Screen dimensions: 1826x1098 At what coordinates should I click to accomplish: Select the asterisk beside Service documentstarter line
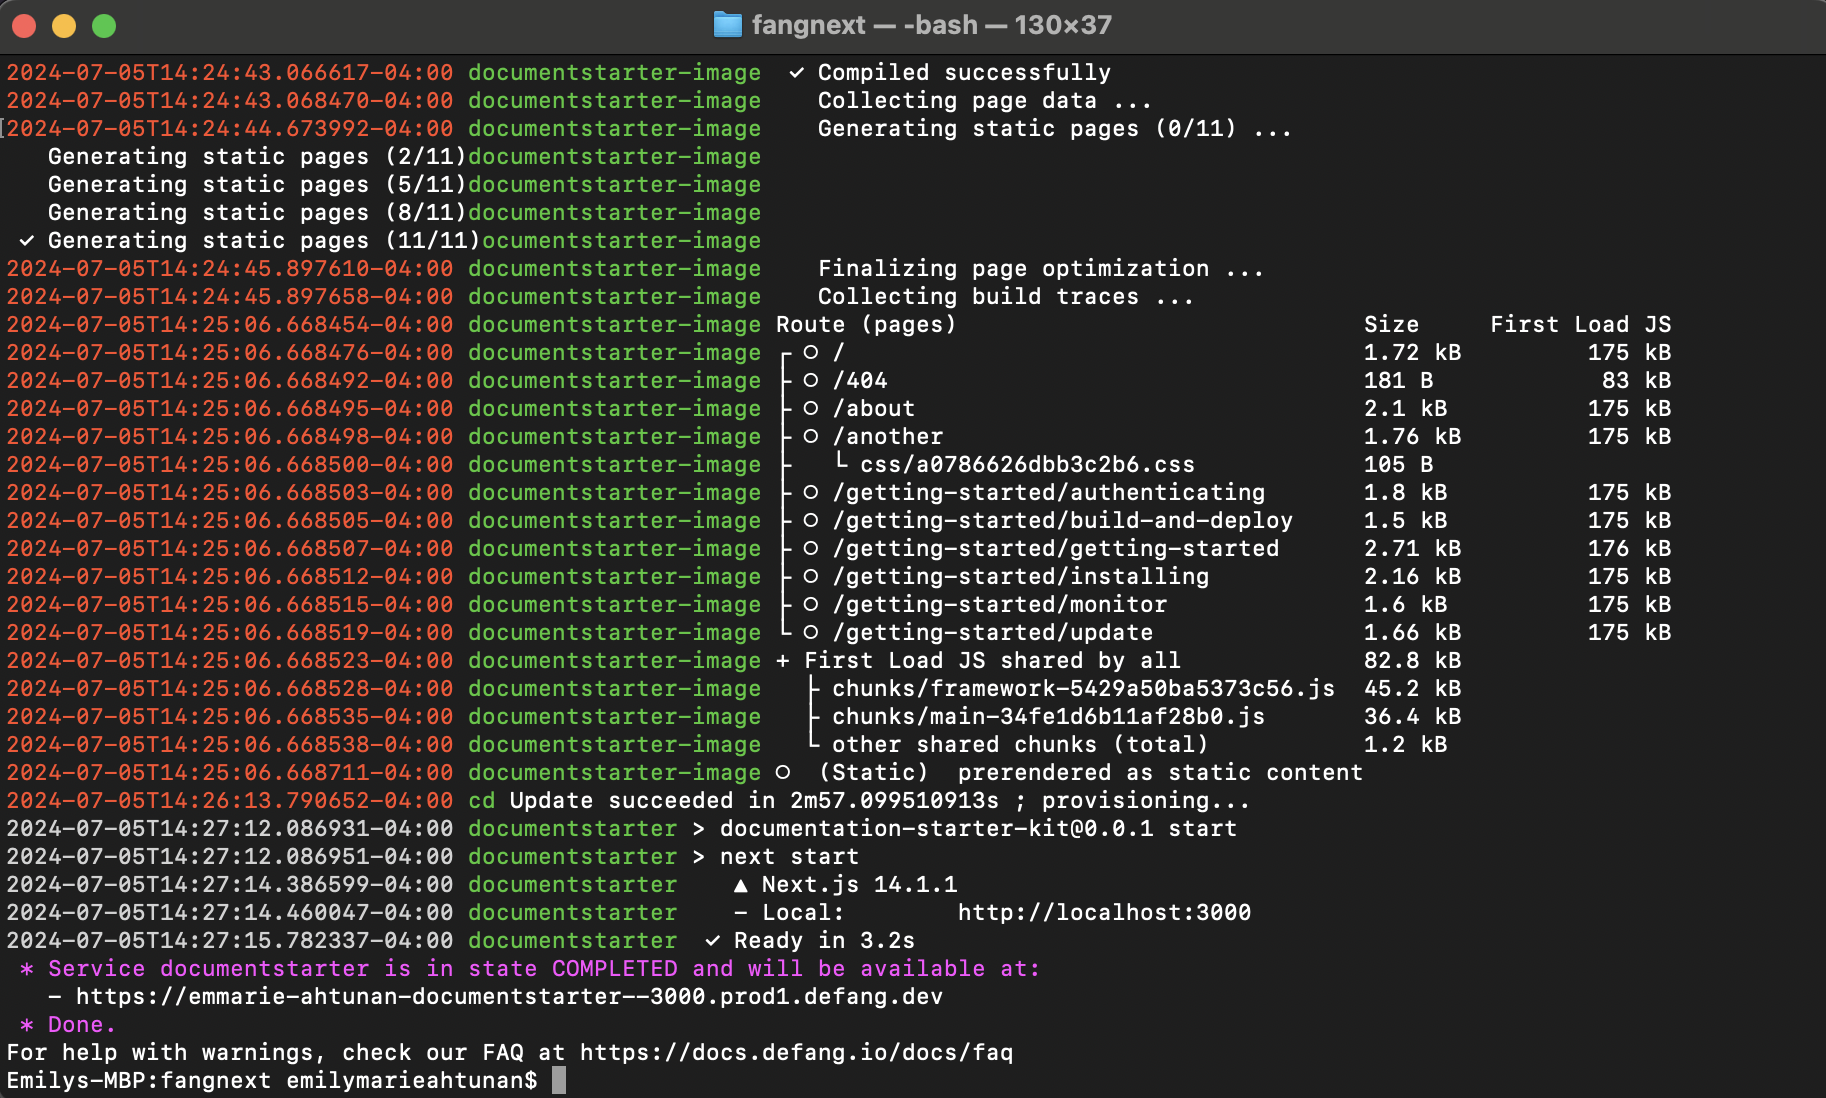(x=26, y=968)
